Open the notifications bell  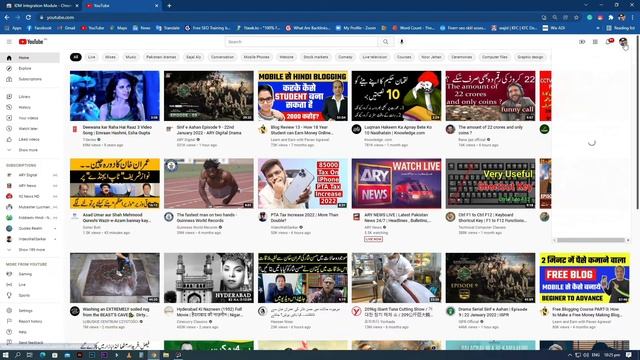coord(609,42)
